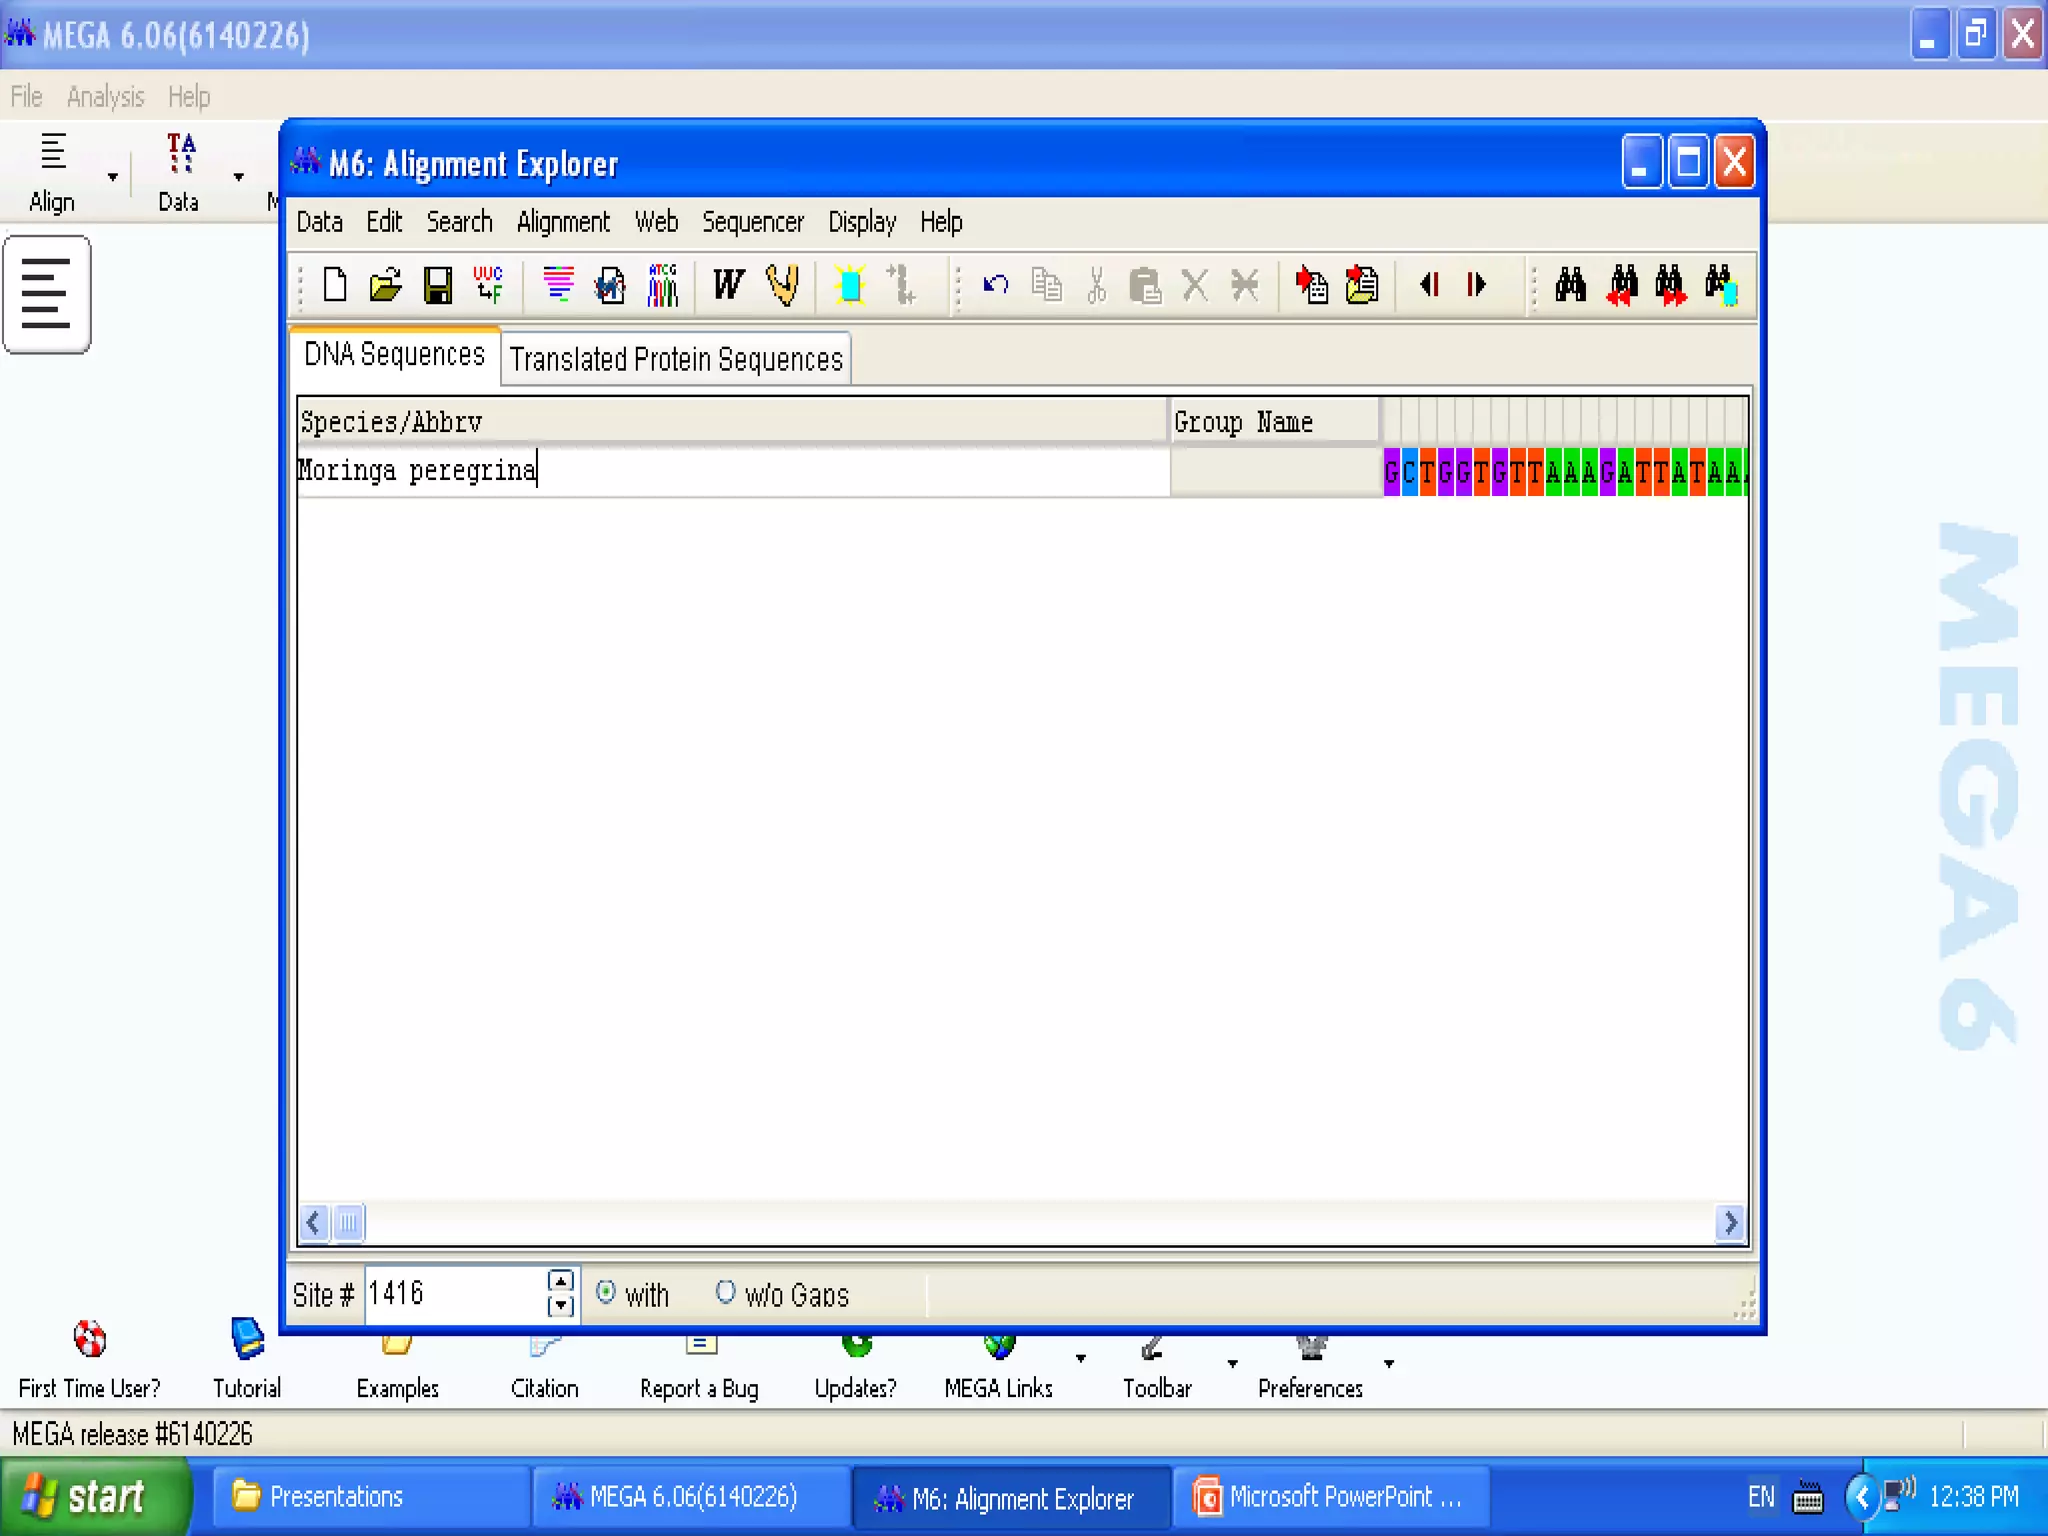This screenshot has width=2048, height=1536.
Task: Click the undo arrow icon
Action: point(995,285)
